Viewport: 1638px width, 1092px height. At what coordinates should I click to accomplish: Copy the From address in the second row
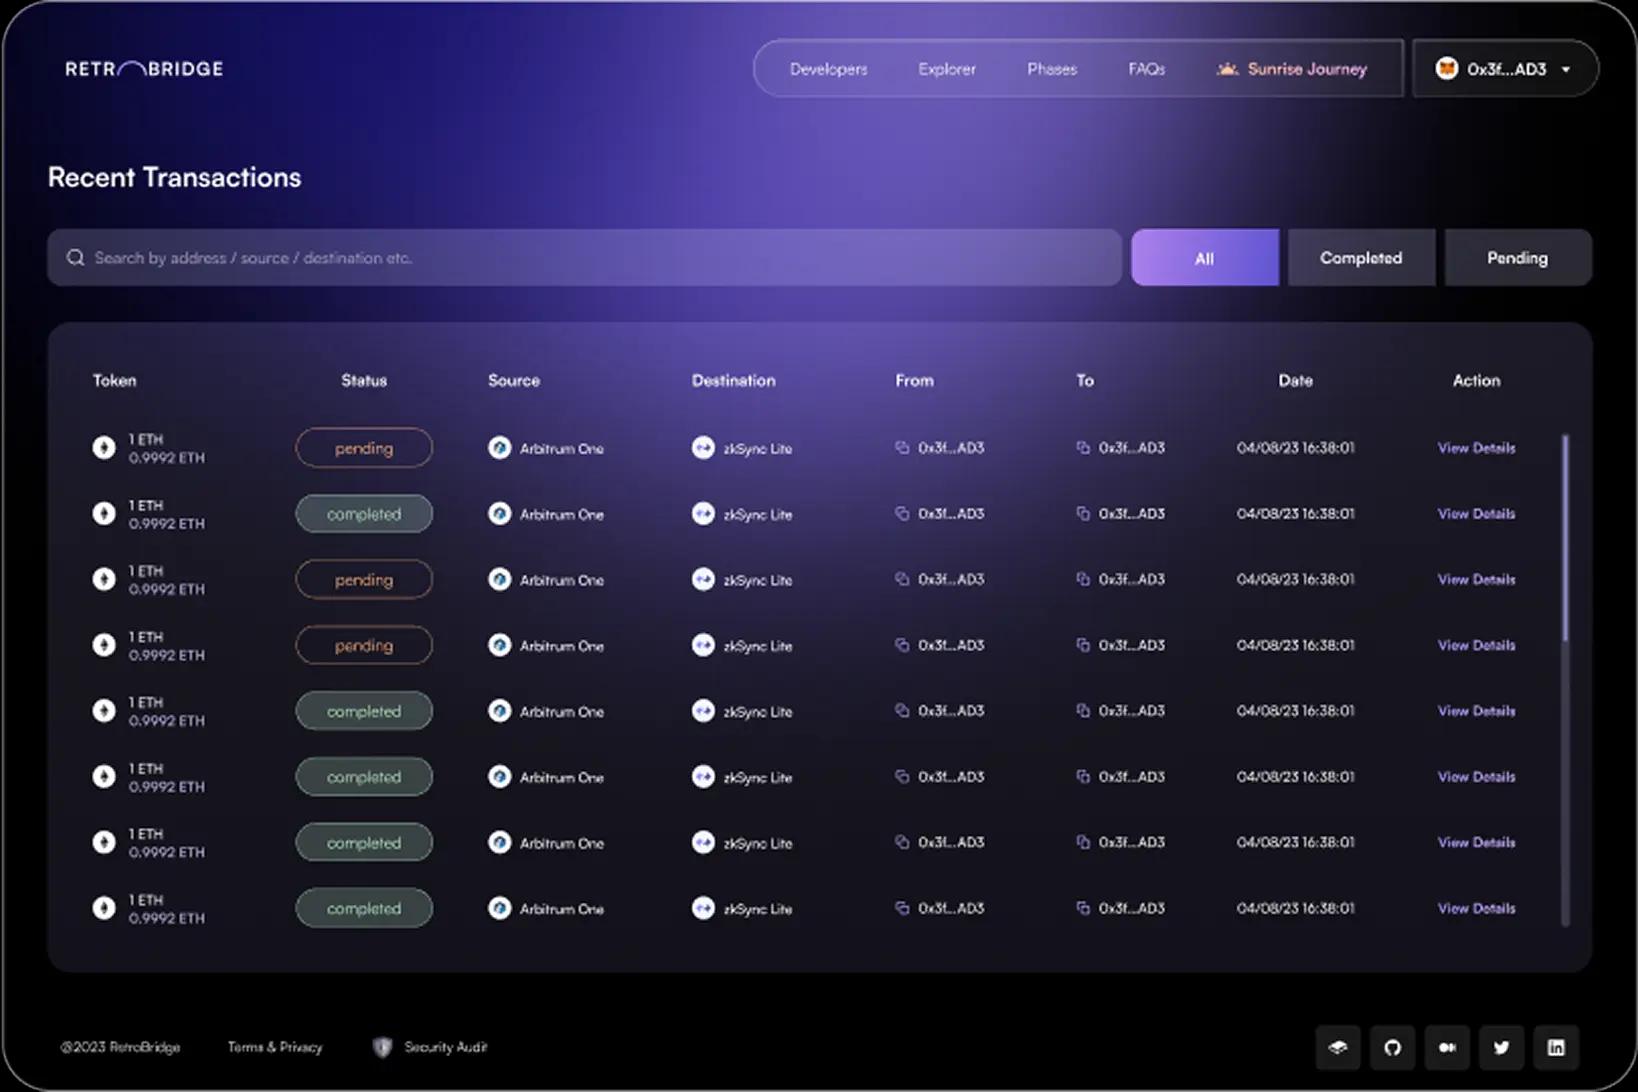tap(902, 514)
